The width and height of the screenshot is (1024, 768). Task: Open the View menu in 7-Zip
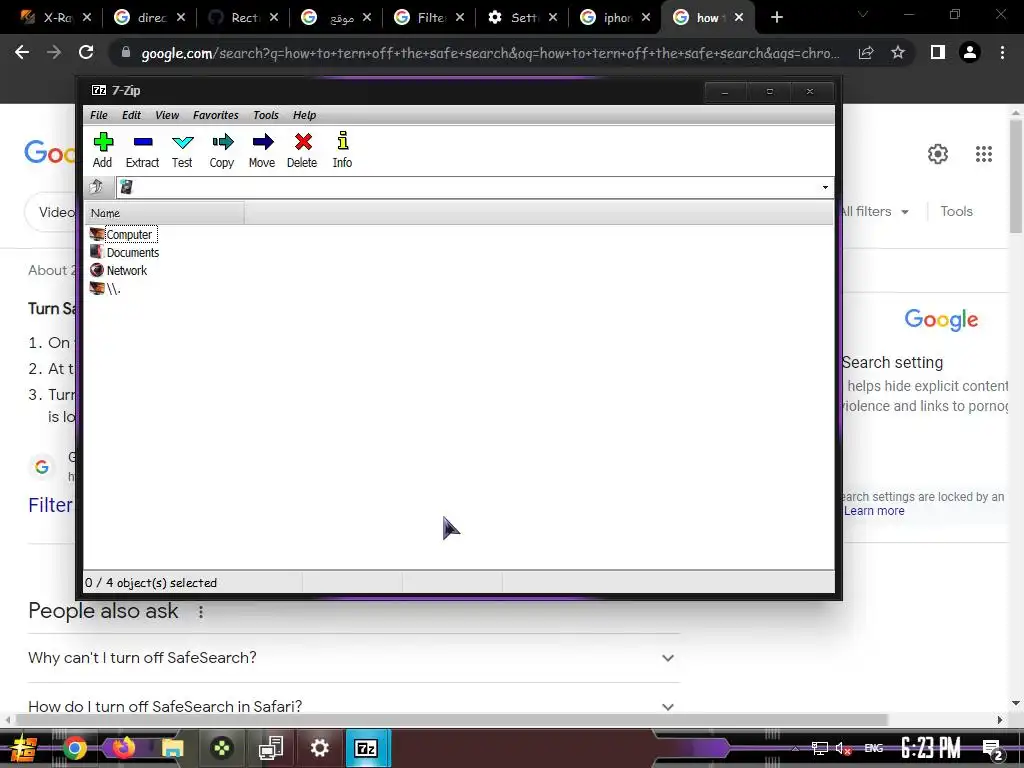pyautogui.click(x=167, y=115)
